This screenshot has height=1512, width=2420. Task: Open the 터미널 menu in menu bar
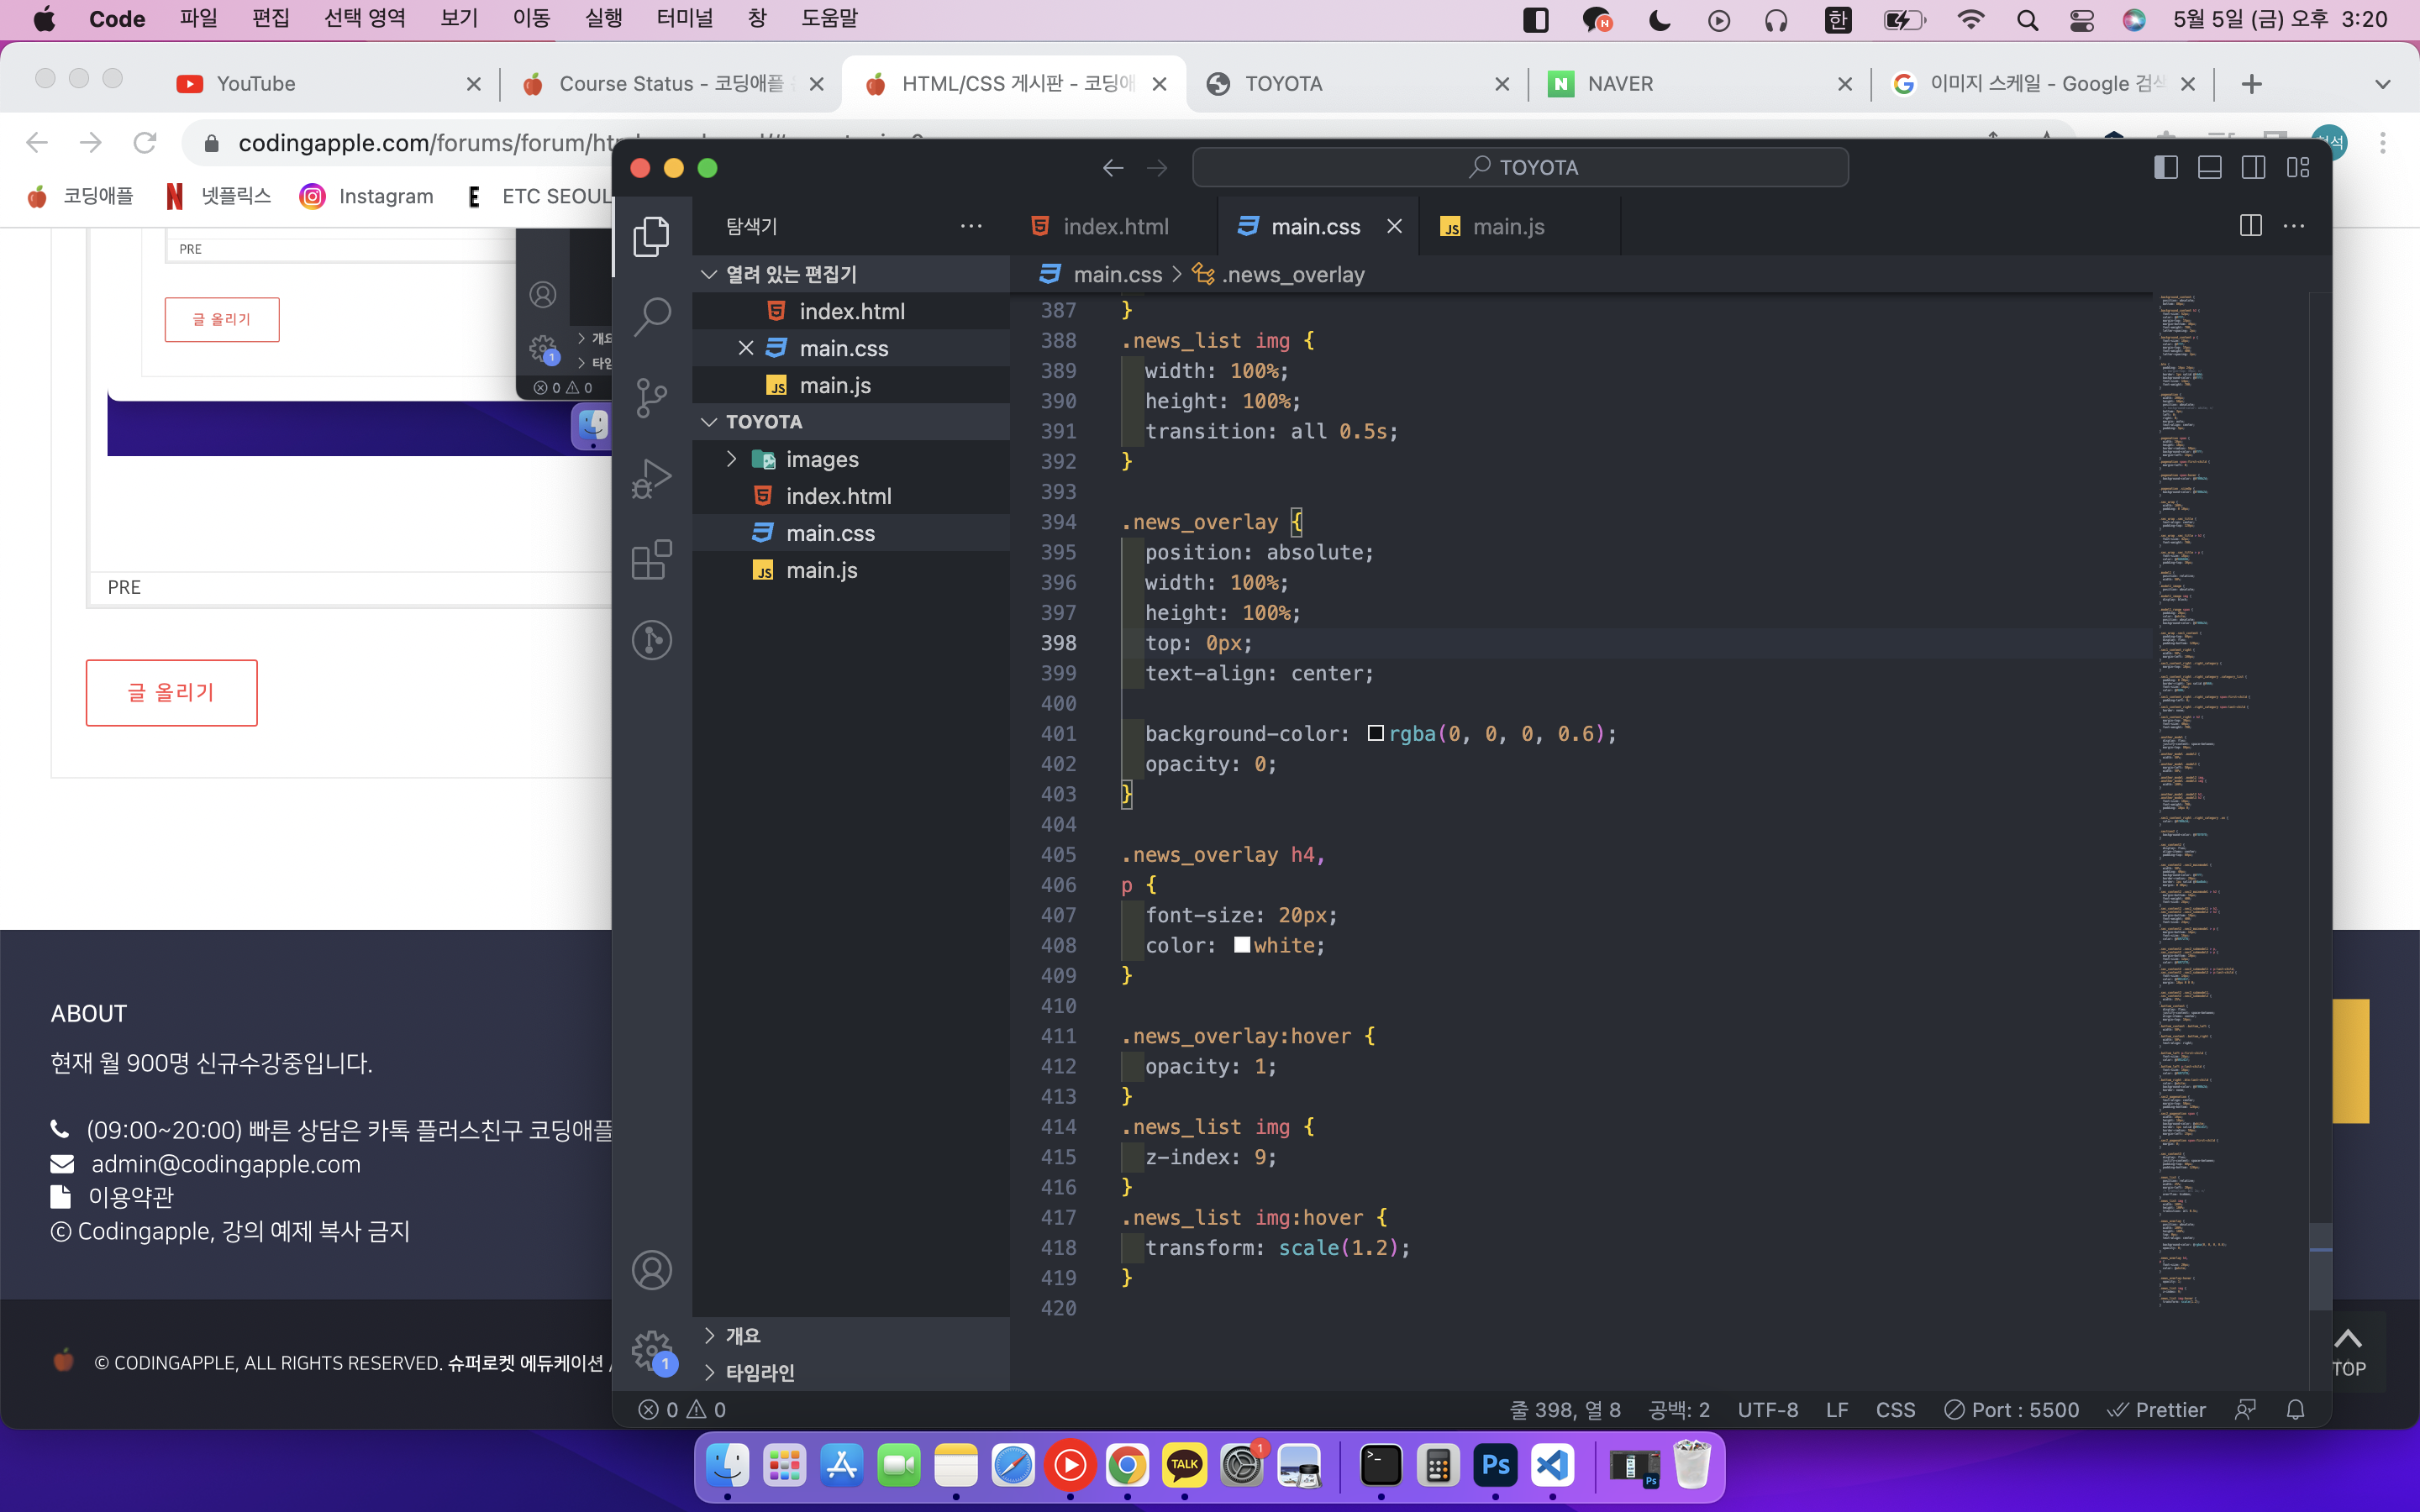pyautogui.click(x=685, y=19)
